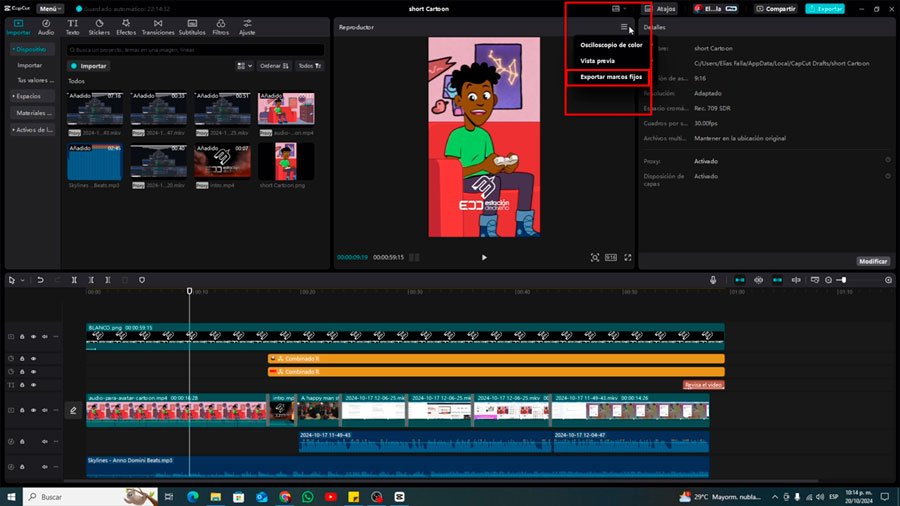Hide the main video track eye icon
The image size is (900, 506).
pos(33,410)
